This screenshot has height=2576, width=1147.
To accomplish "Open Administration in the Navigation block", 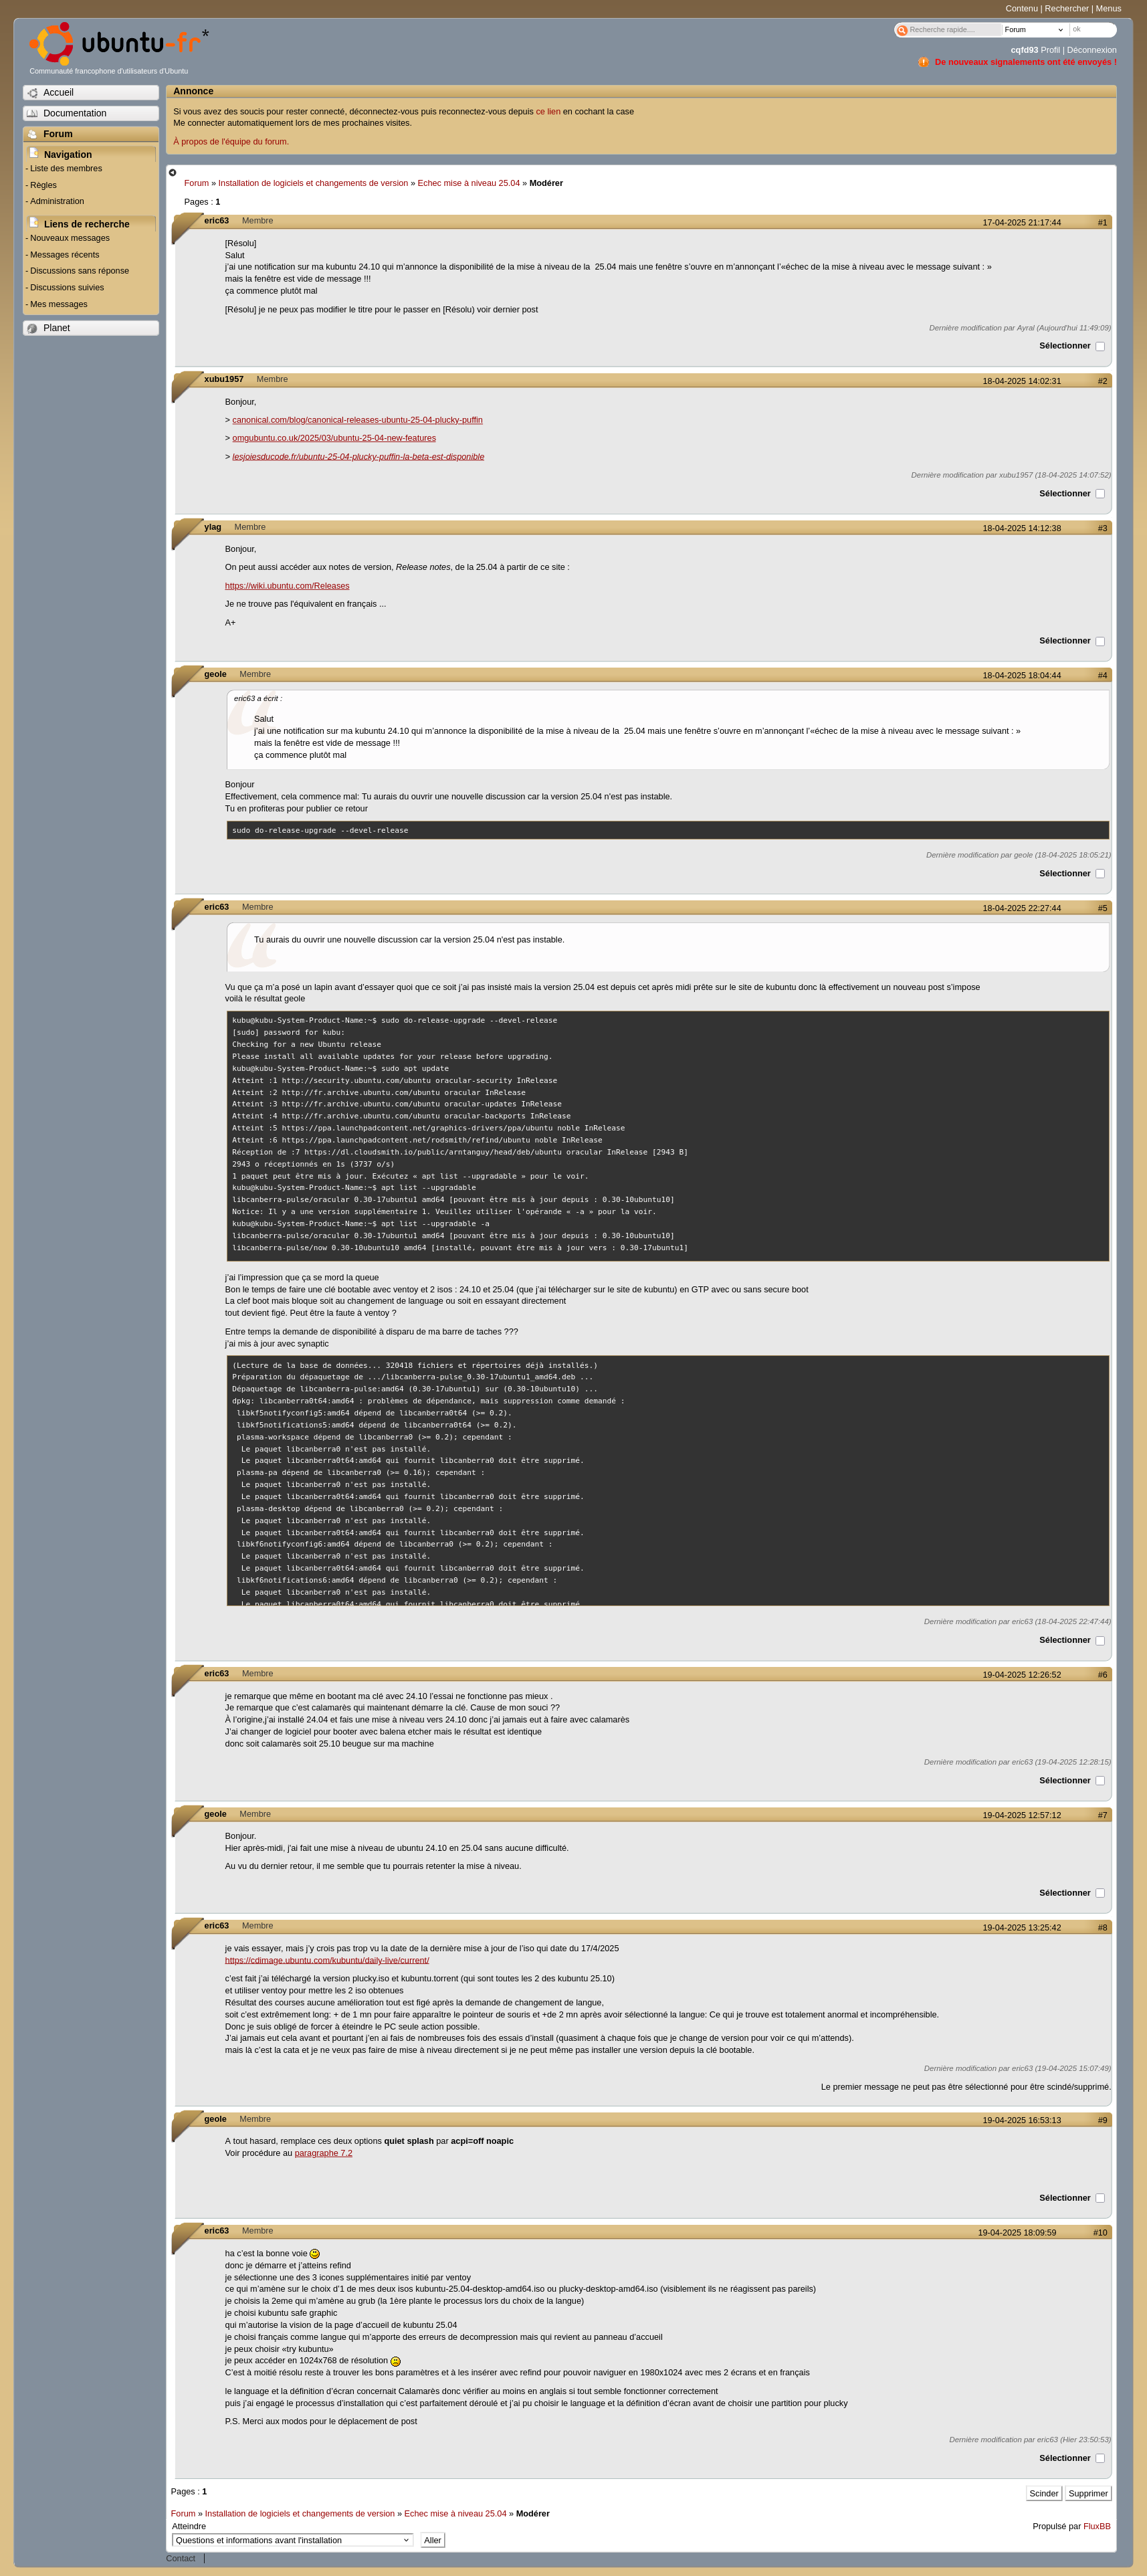I will coord(57,202).
